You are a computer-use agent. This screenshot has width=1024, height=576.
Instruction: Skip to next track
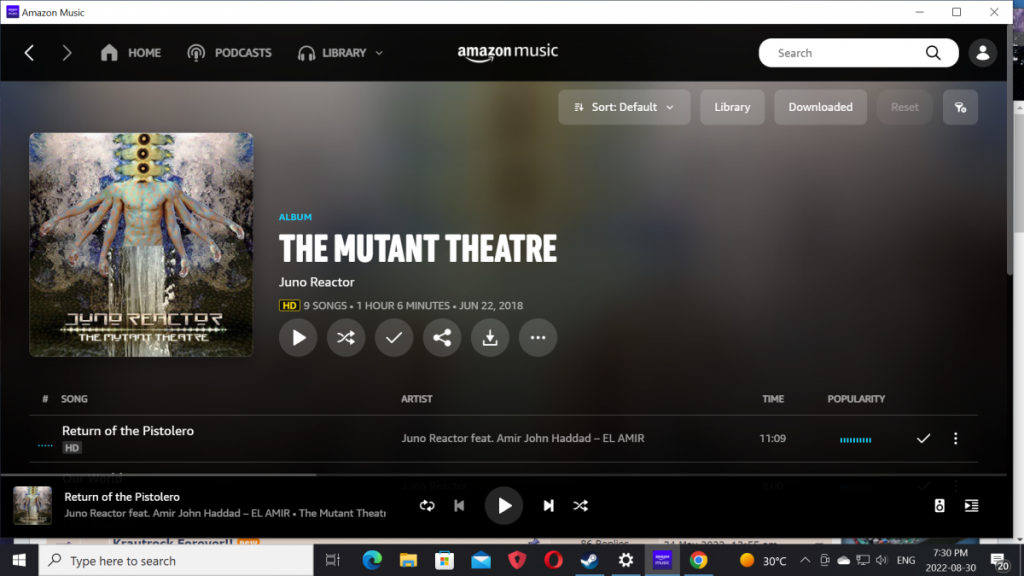tap(549, 505)
